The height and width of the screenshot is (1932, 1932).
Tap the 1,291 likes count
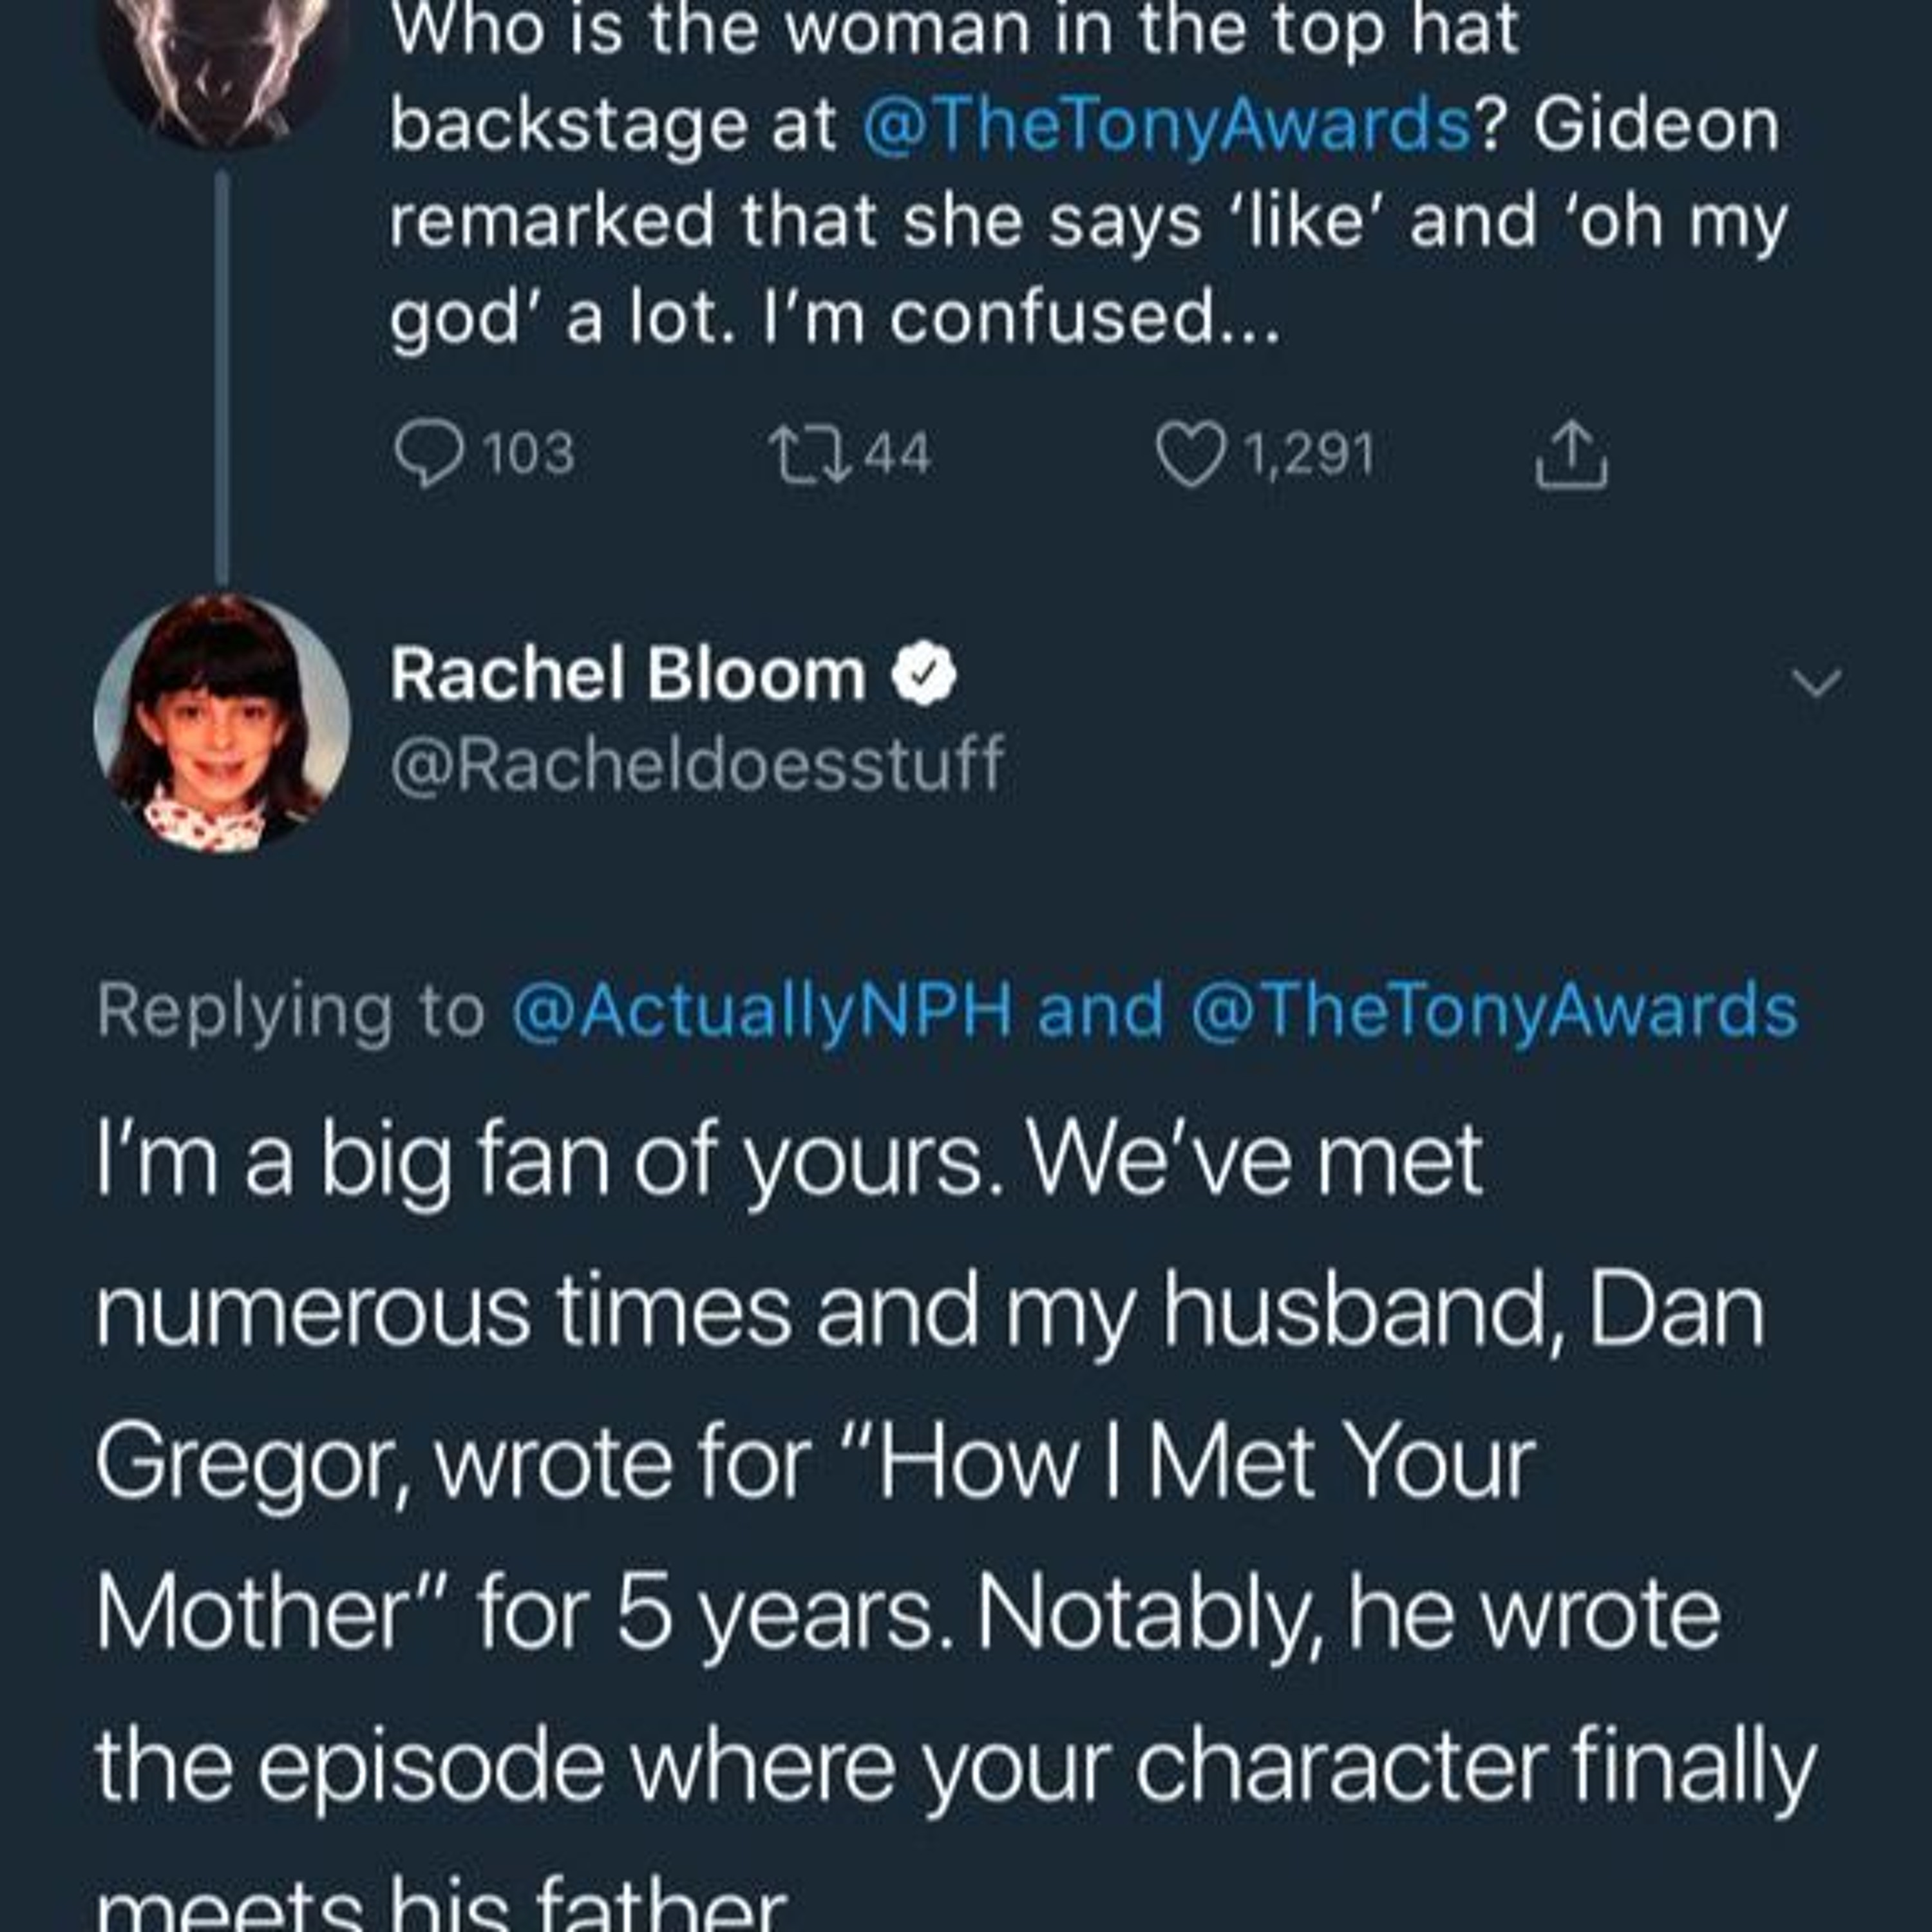pos(1309,455)
